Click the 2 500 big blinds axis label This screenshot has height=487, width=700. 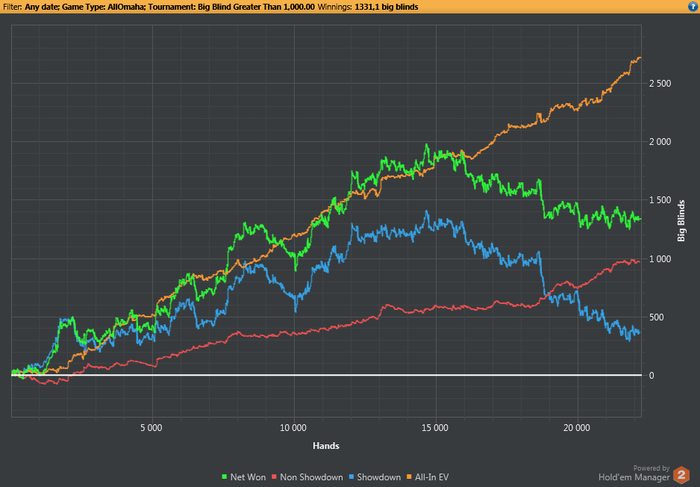[660, 83]
